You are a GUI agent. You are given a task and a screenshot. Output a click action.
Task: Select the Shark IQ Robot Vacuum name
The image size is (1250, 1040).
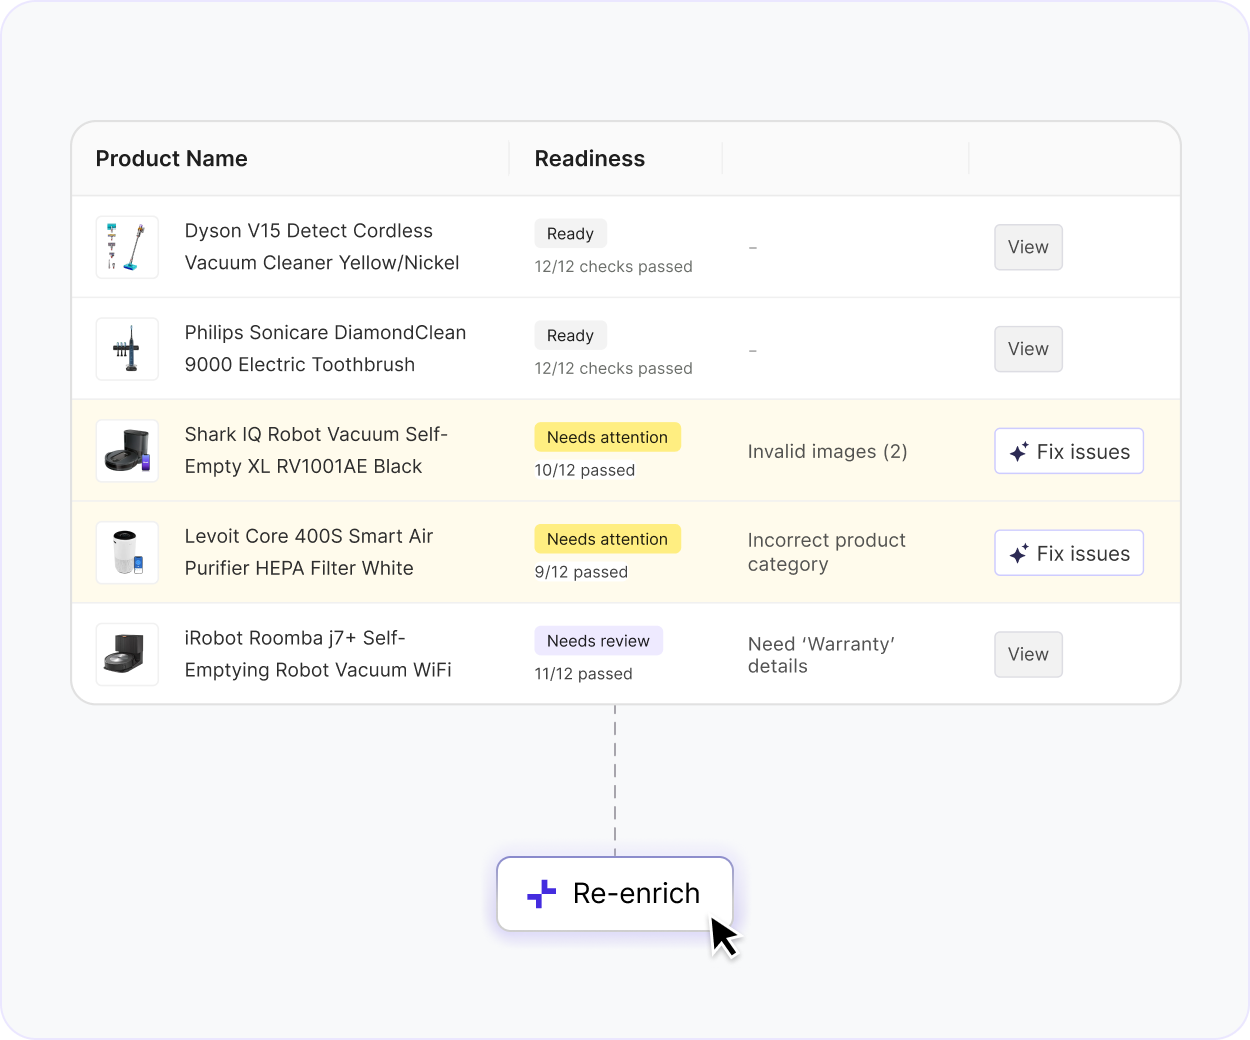[316, 451]
